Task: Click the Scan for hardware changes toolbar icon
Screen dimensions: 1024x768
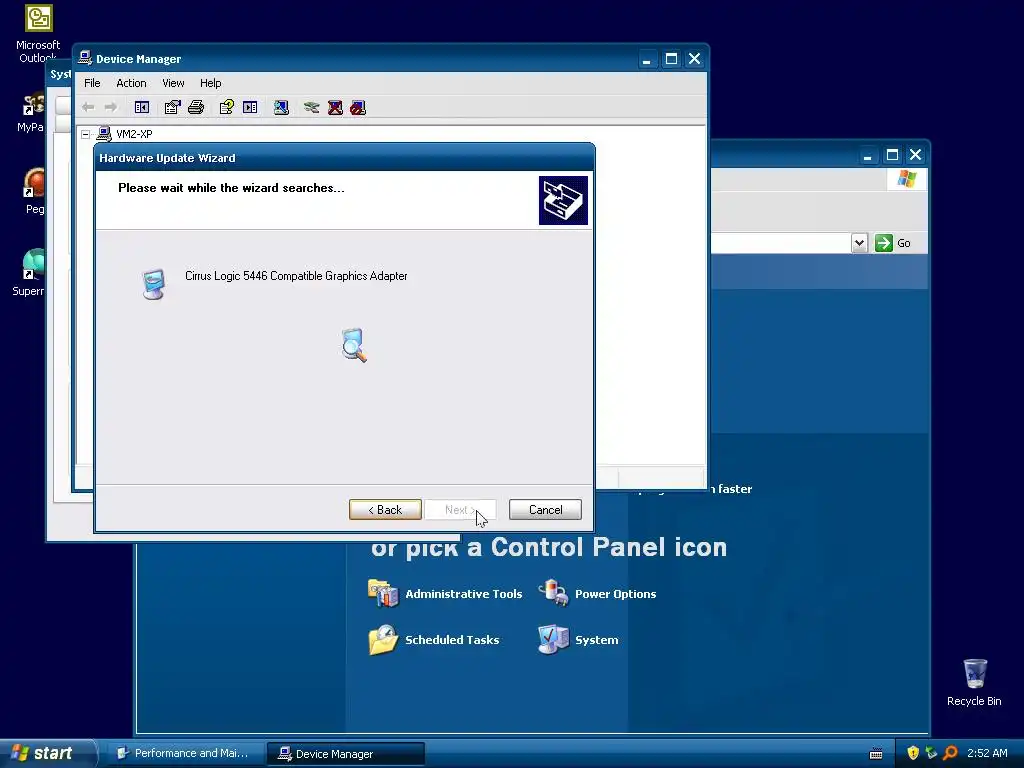Action: pyautogui.click(x=281, y=107)
